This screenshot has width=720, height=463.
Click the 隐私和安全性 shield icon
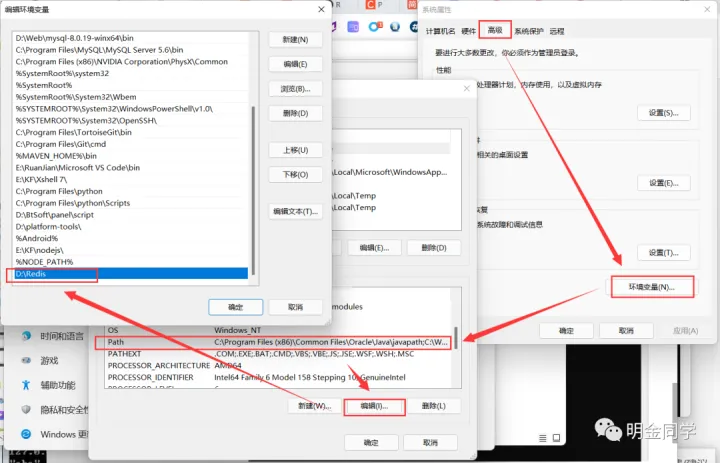pos(25,409)
